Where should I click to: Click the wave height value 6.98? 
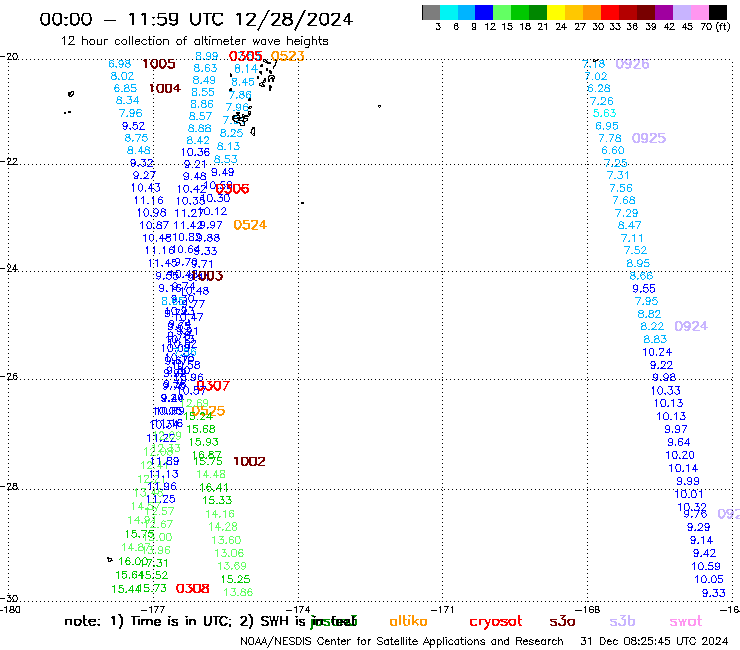(x=119, y=64)
